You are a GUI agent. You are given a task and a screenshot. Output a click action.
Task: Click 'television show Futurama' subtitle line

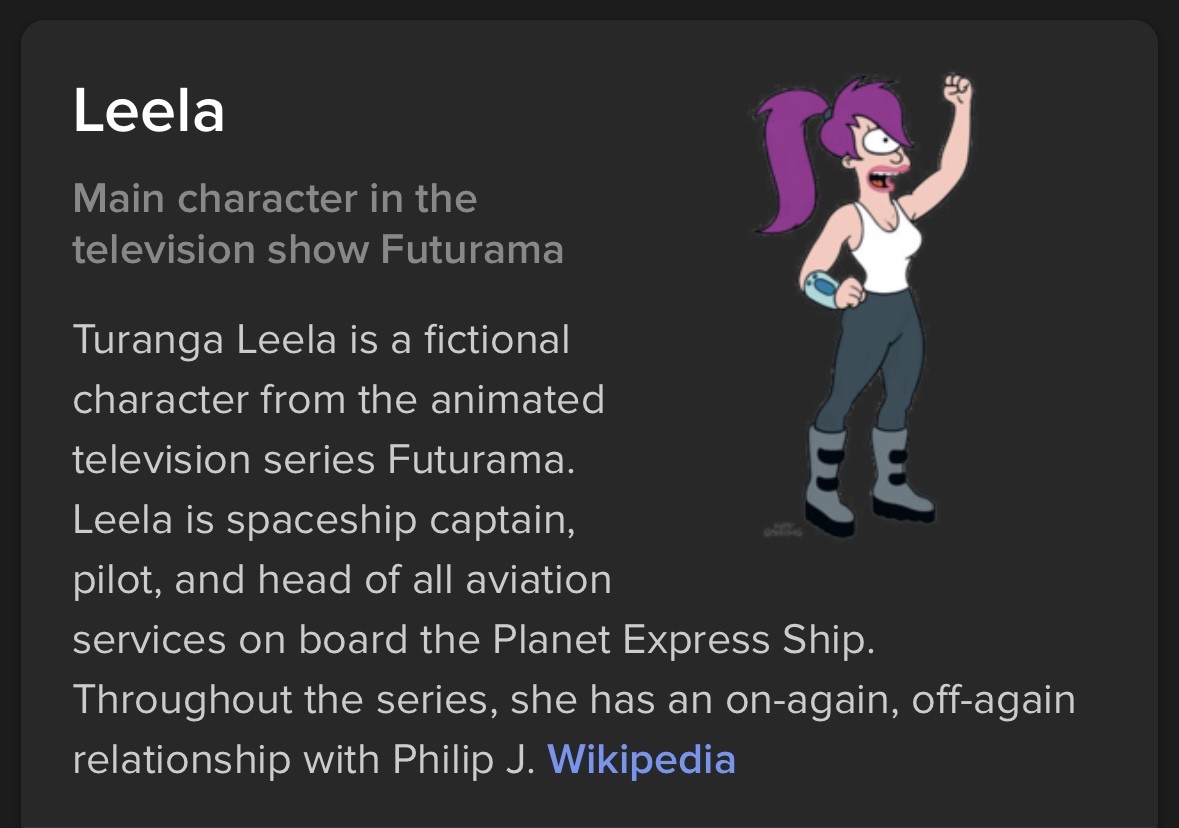(318, 250)
